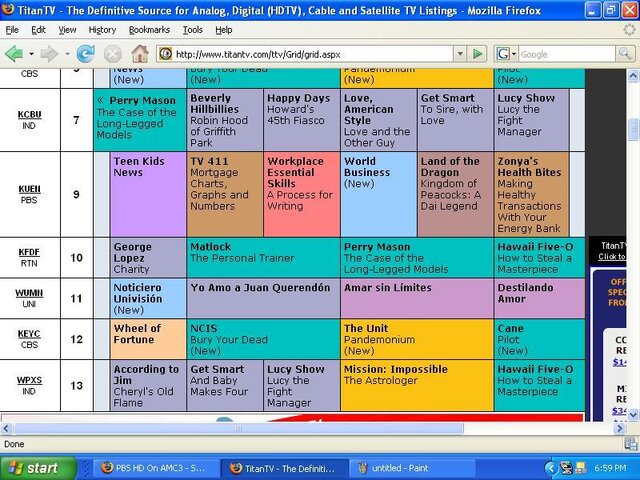The image size is (640, 480).
Task: Open the Bookmarks menu
Action: [149, 30]
